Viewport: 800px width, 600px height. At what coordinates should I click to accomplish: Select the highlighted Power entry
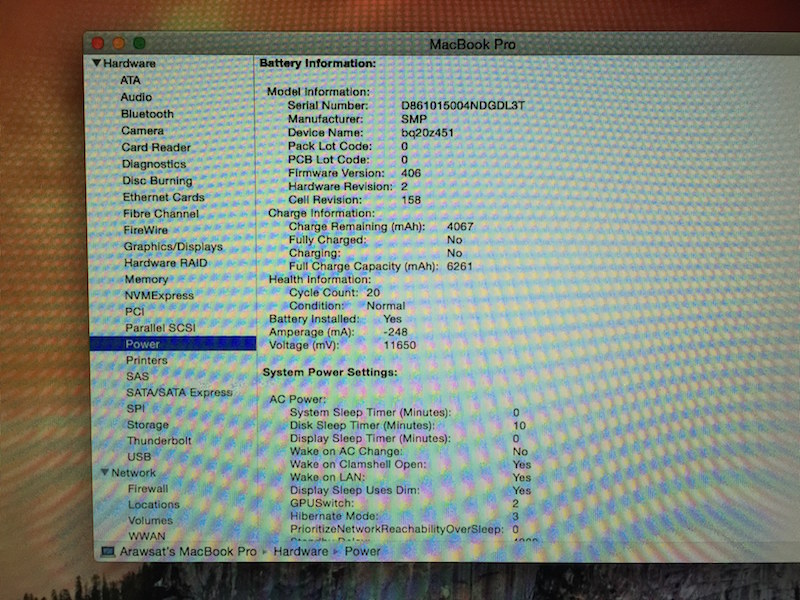click(173, 344)
